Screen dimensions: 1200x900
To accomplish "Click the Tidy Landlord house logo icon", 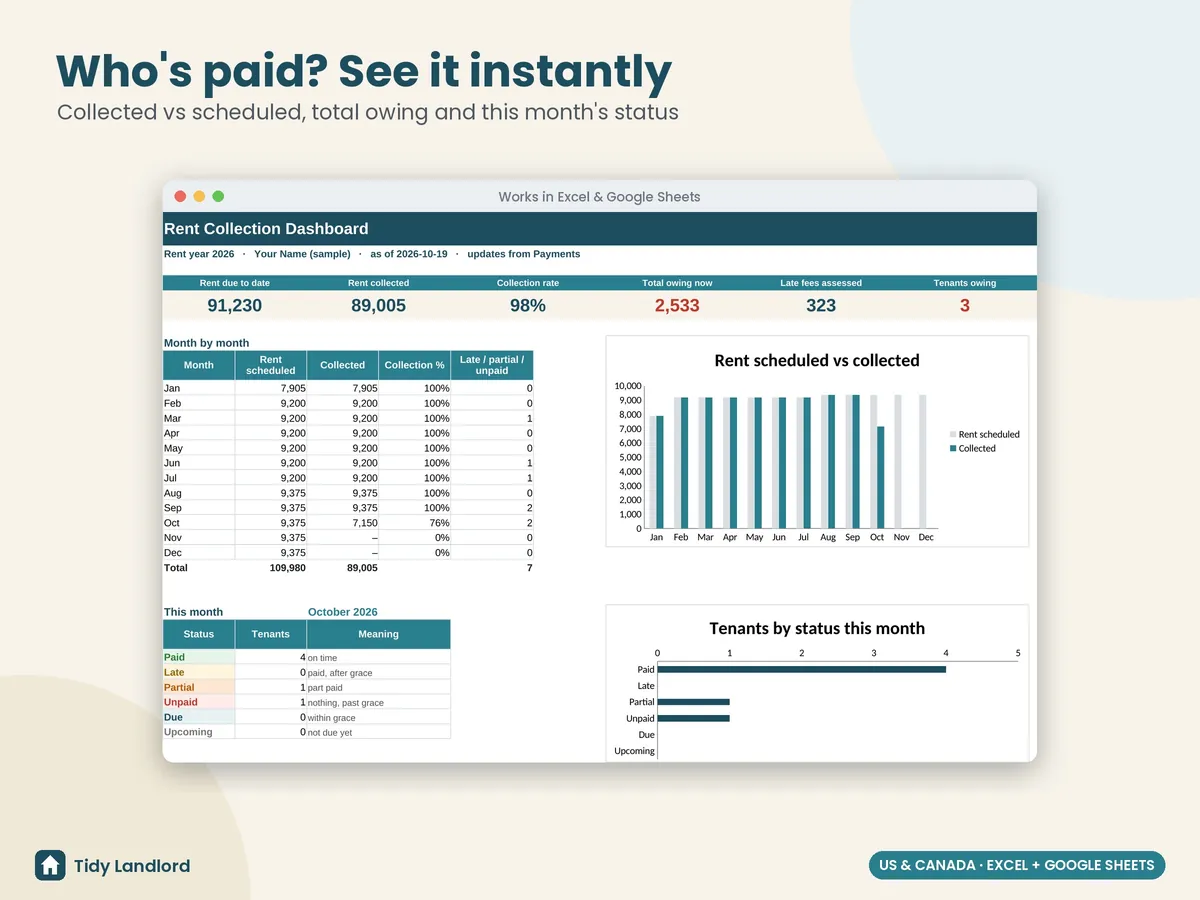I will pyautogui.click(x=50, y=866).
